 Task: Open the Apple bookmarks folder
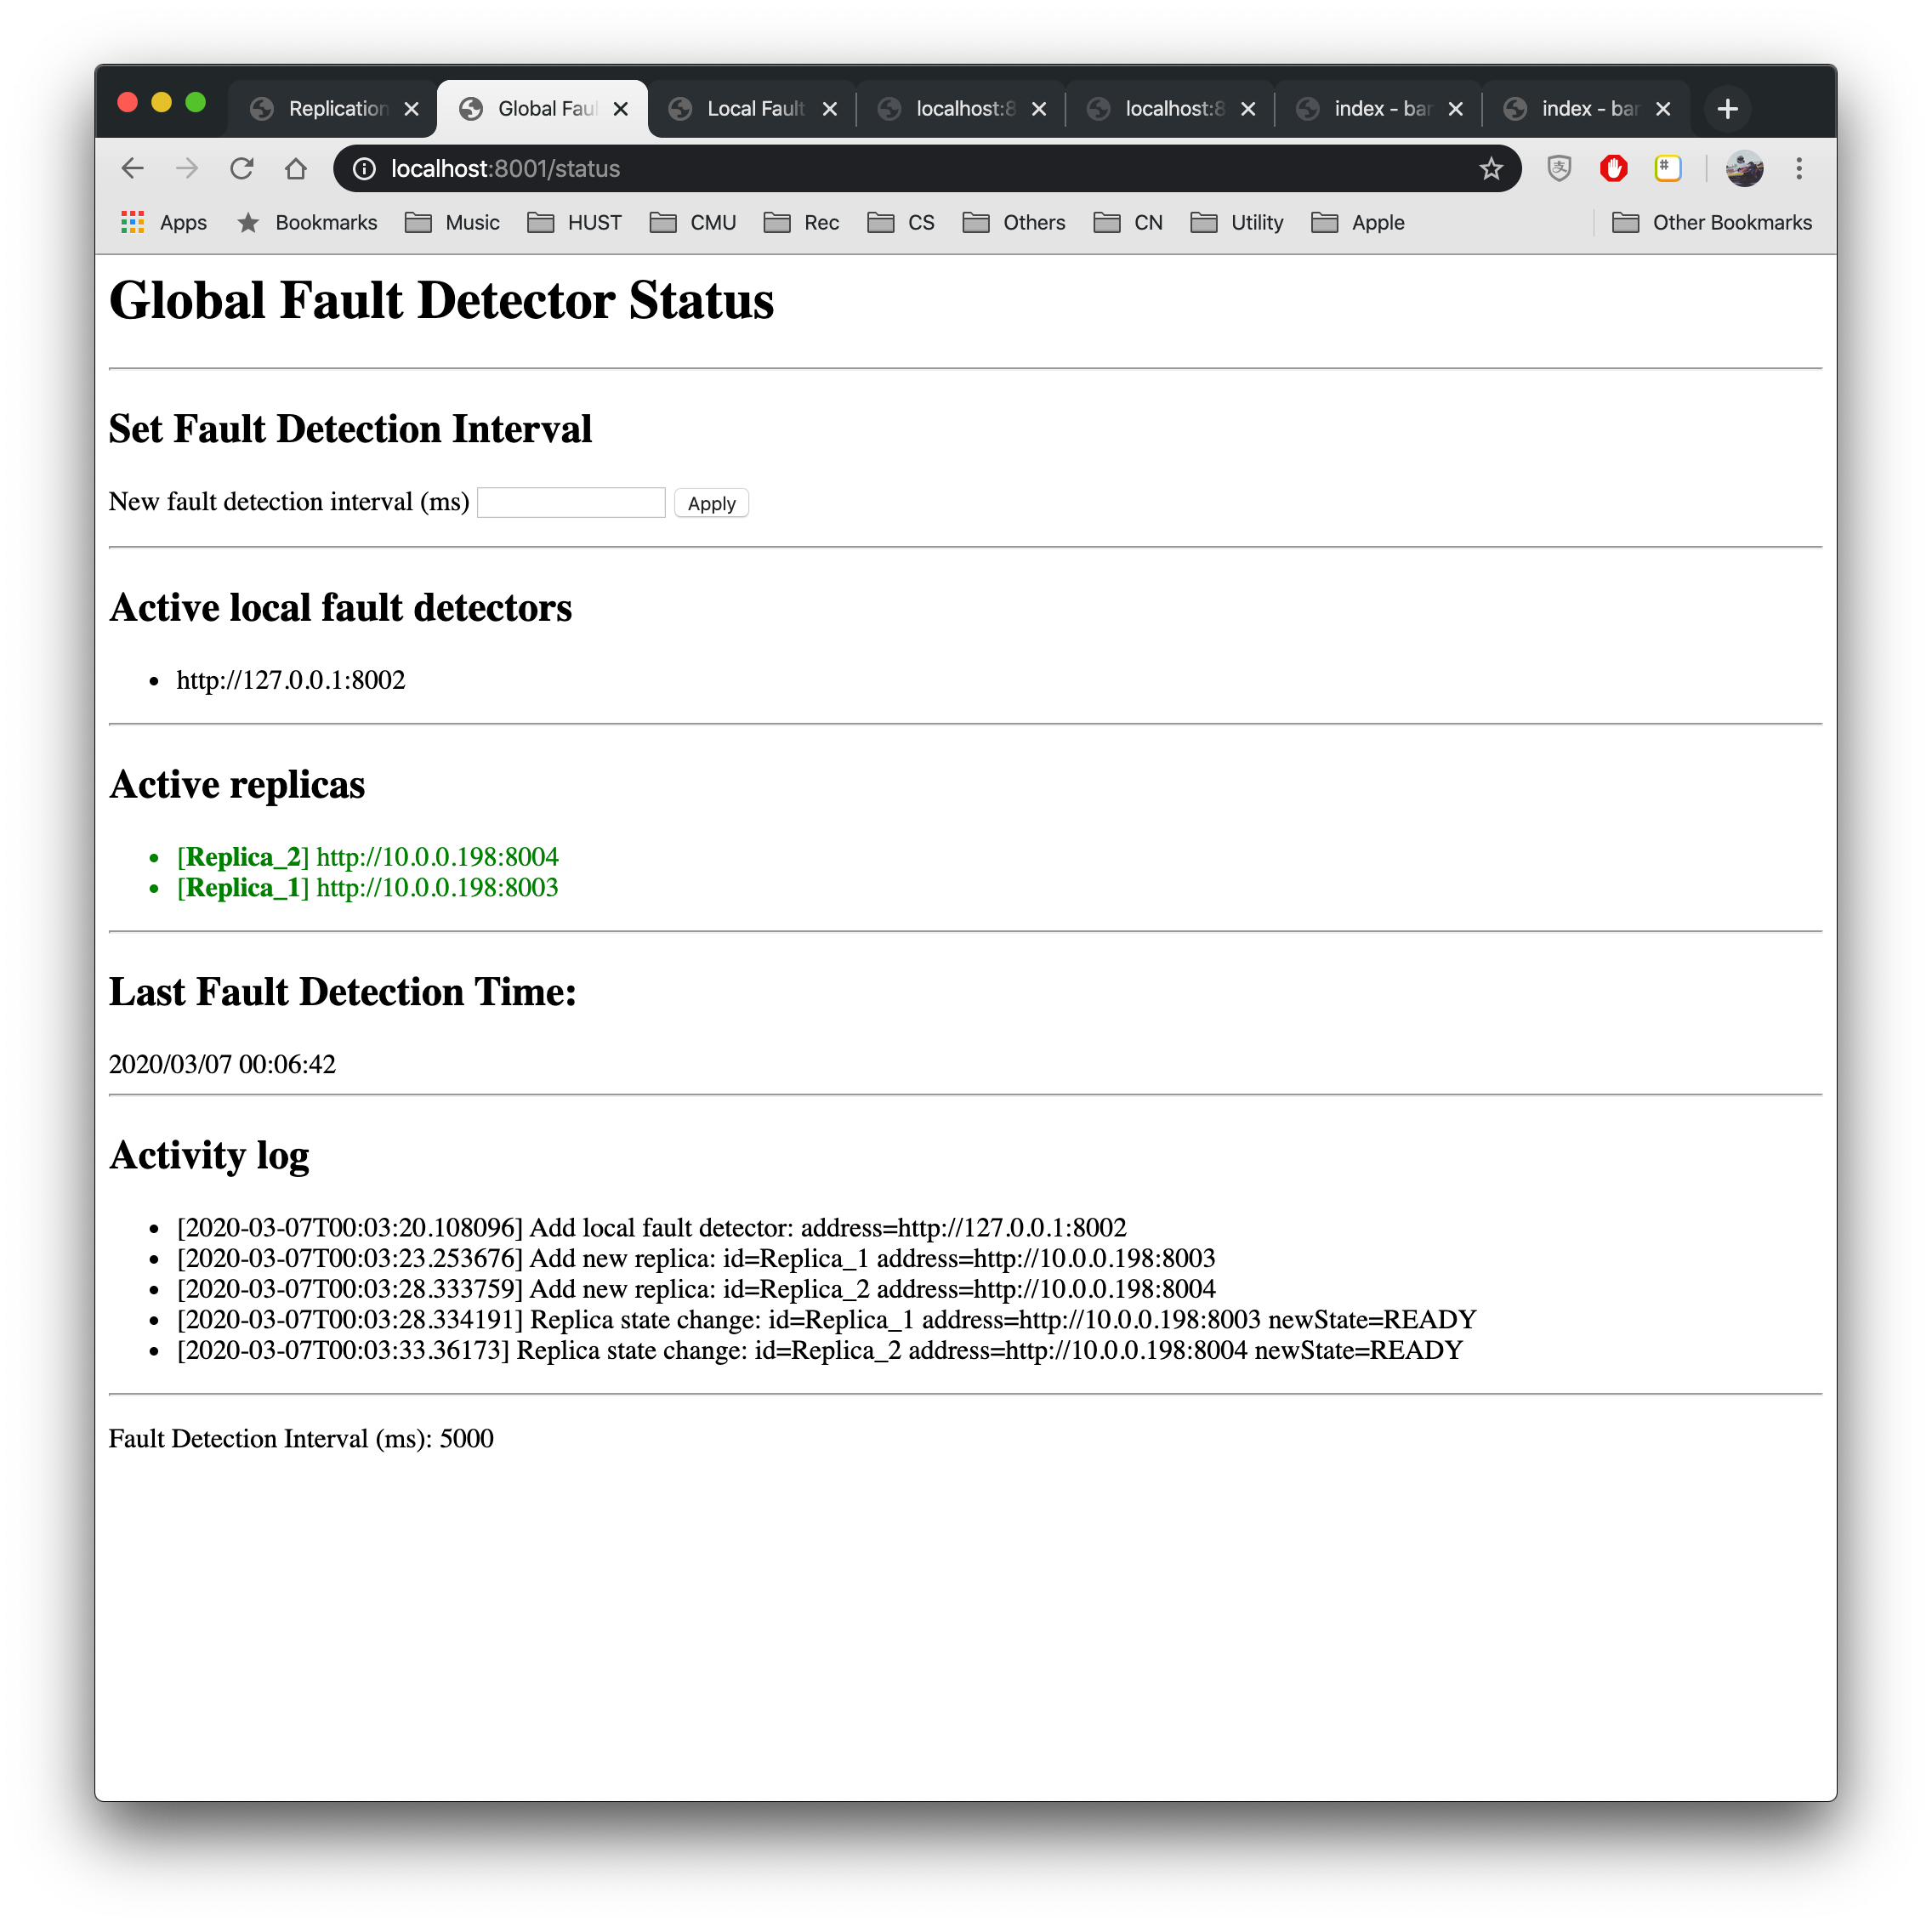tap(1357, 222)
